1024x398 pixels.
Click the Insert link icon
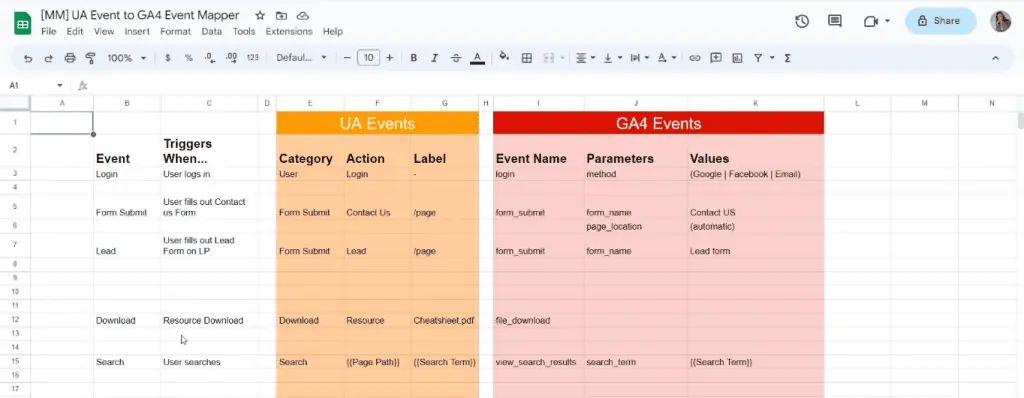pyautogui.click(x=695, y=58)
